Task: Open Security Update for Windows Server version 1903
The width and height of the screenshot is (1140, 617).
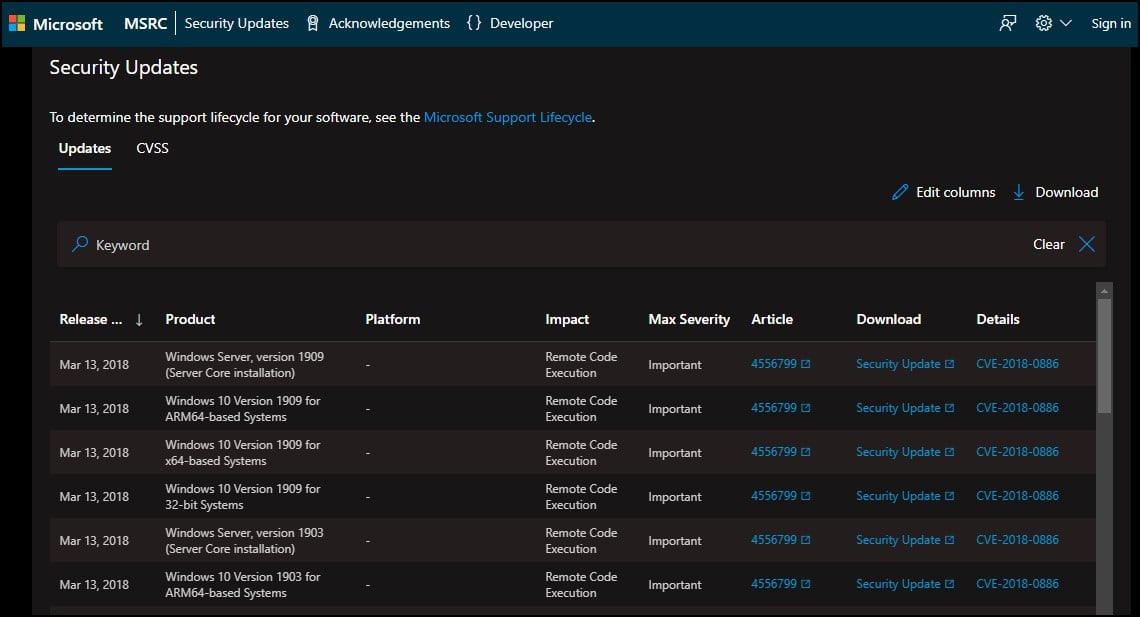Action: click(905, 540)
